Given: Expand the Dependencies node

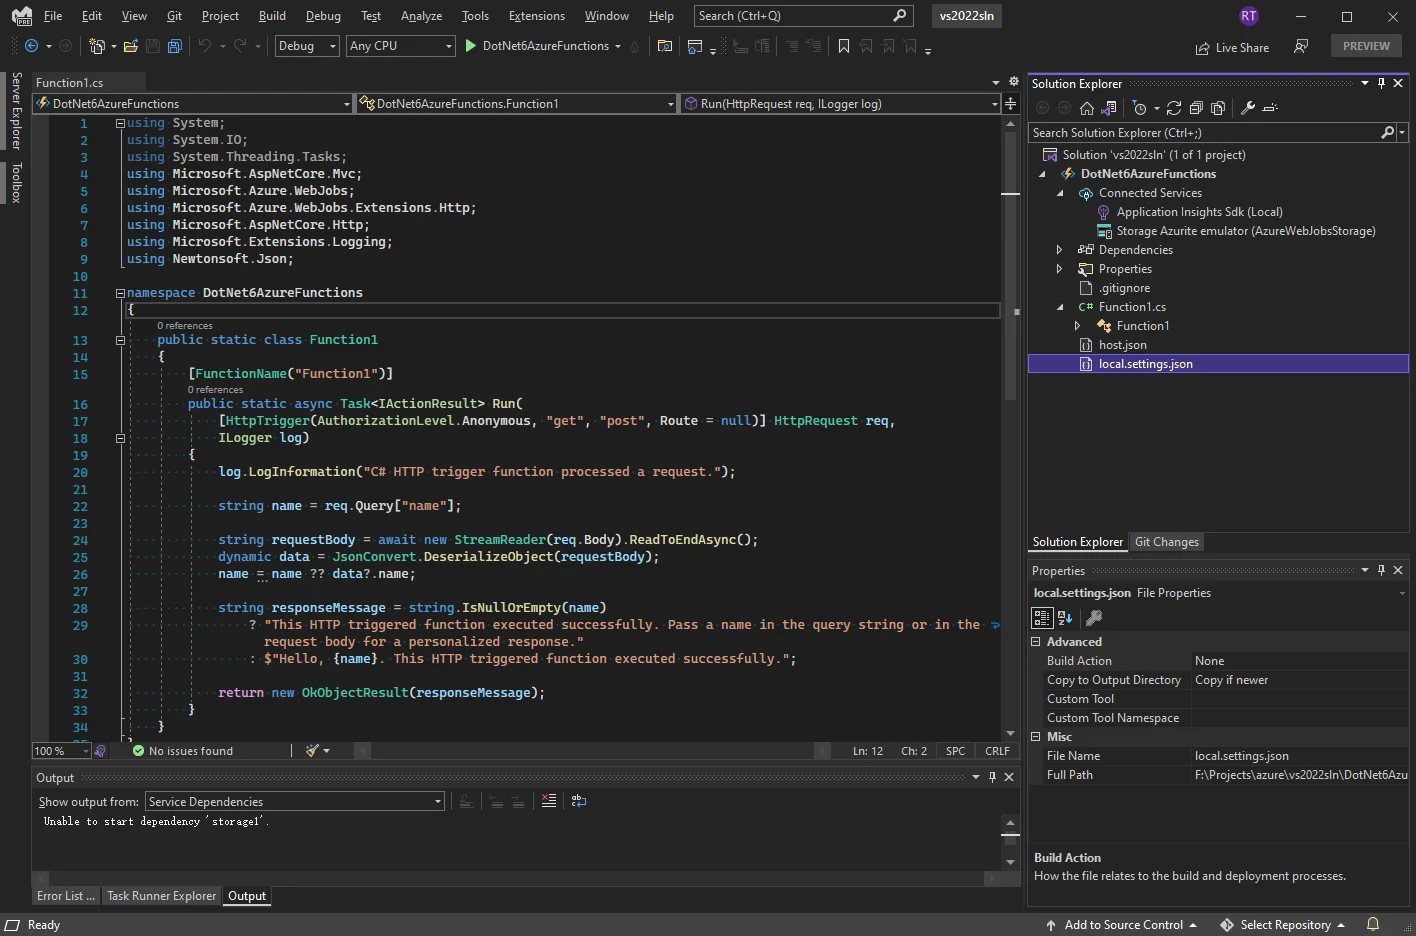Looking at the screenshot, I should click(x=1059, y=250).
